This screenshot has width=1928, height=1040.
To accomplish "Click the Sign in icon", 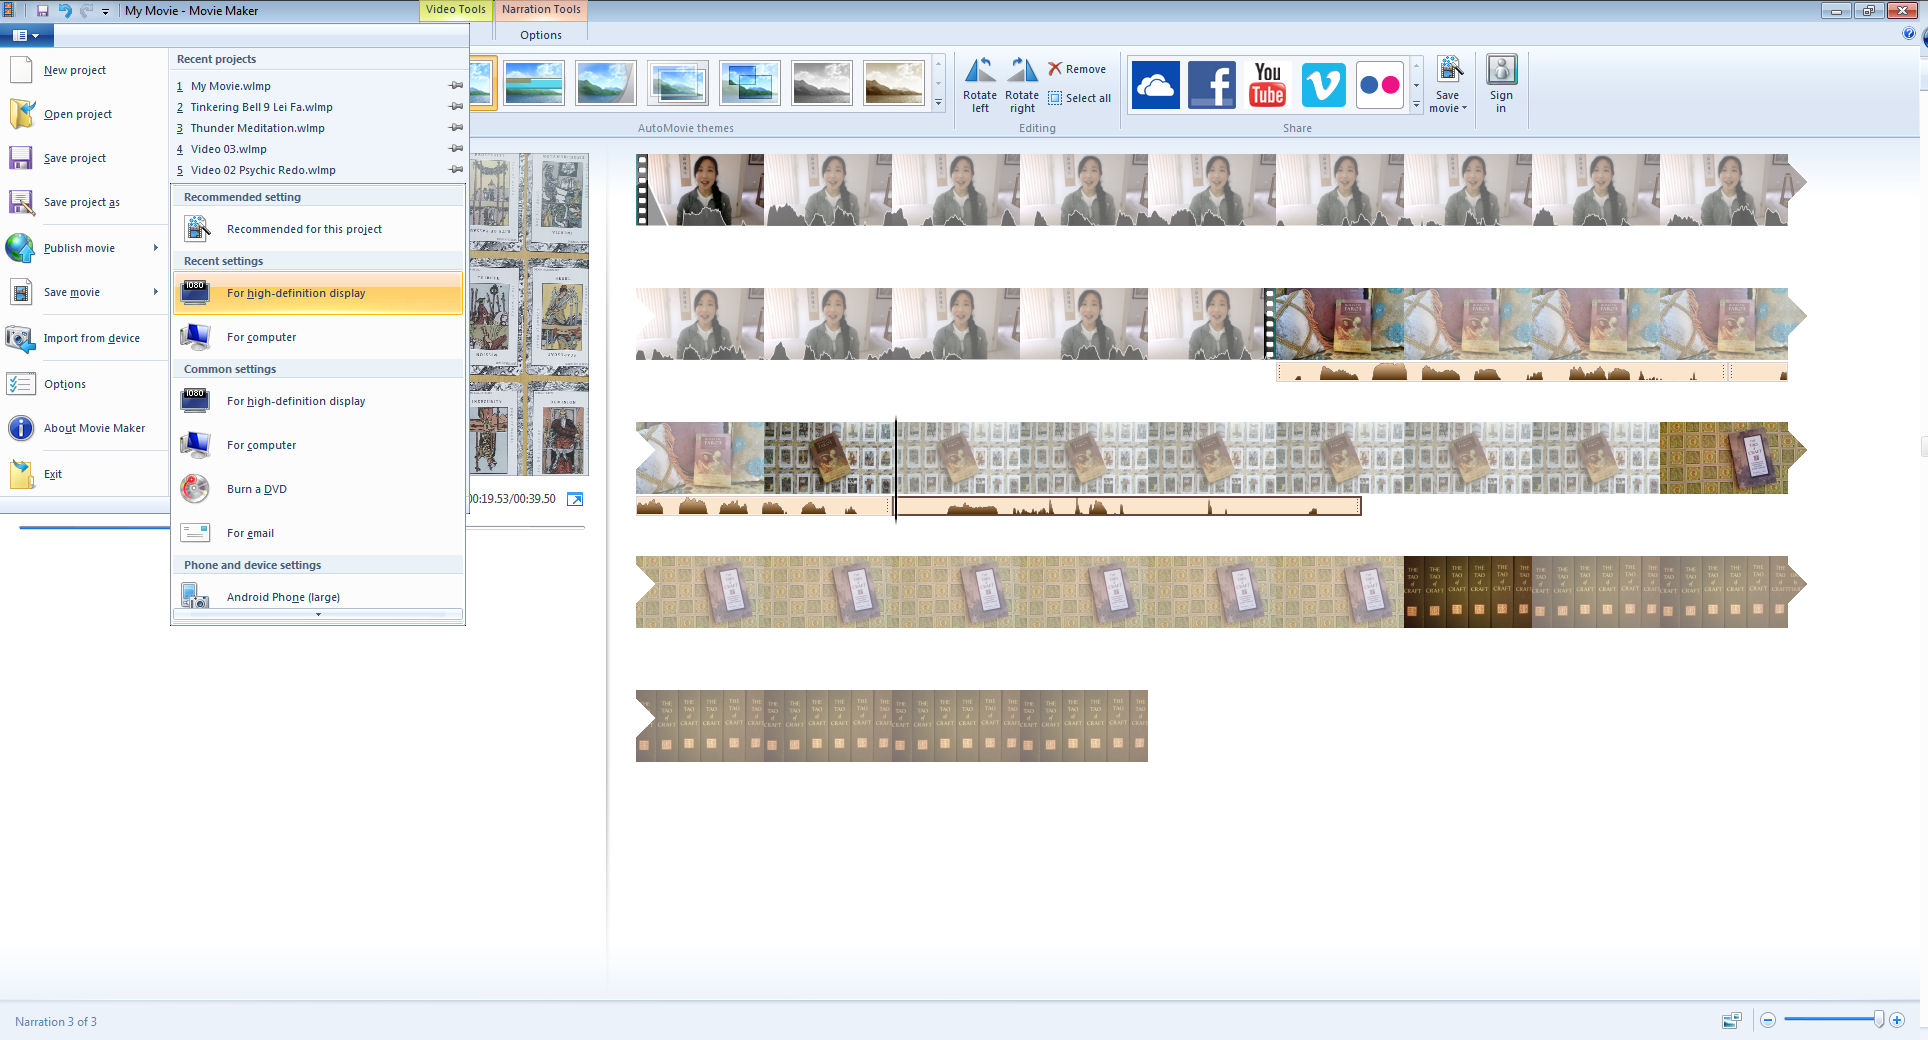I will [1500, 85].
